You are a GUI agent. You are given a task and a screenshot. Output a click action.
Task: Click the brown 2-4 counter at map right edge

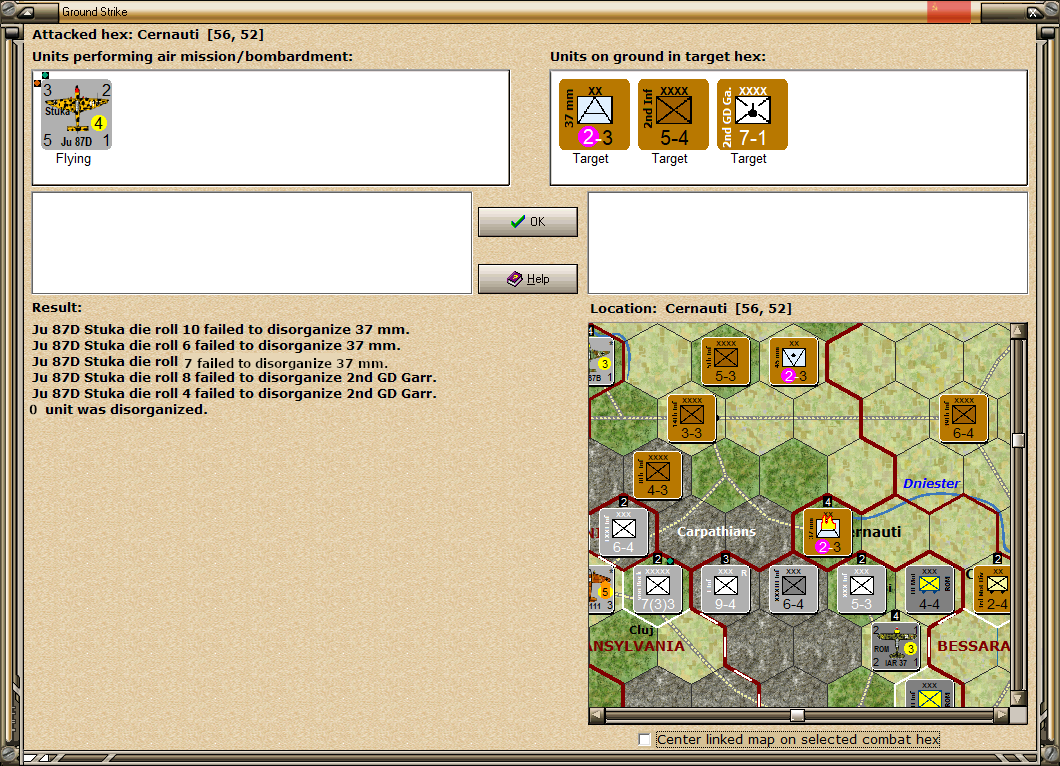(x=992, y=589)
